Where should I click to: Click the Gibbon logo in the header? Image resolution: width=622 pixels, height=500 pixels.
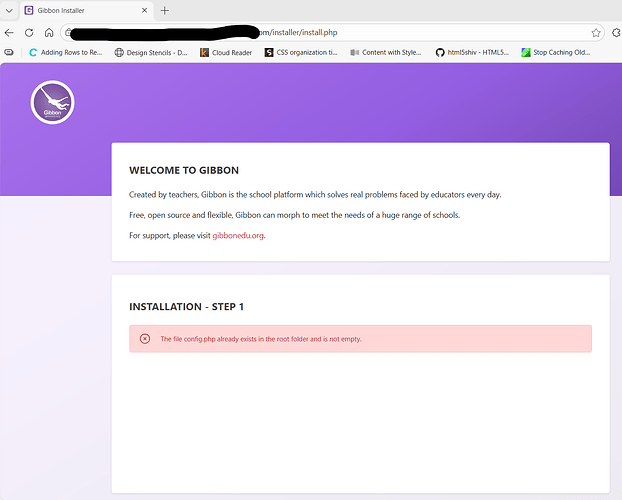coord(53,104)
